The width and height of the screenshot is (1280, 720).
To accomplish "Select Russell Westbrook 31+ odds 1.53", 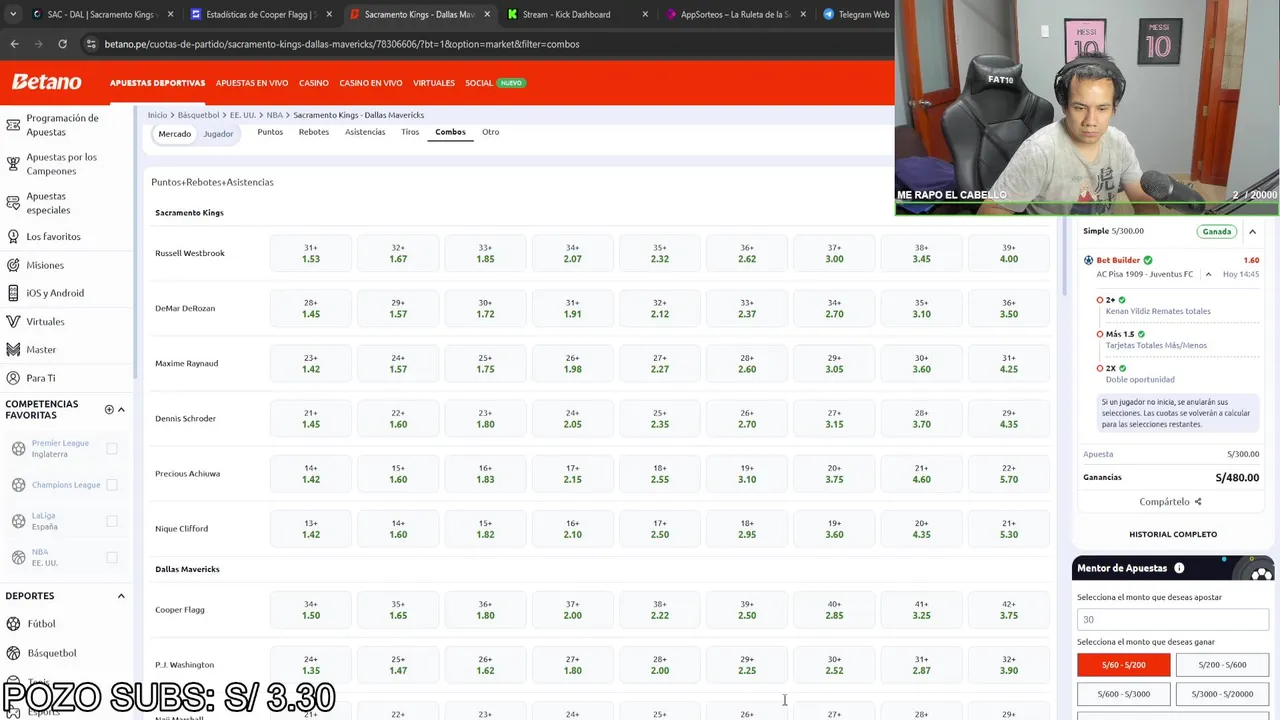I will pos(311,253).
